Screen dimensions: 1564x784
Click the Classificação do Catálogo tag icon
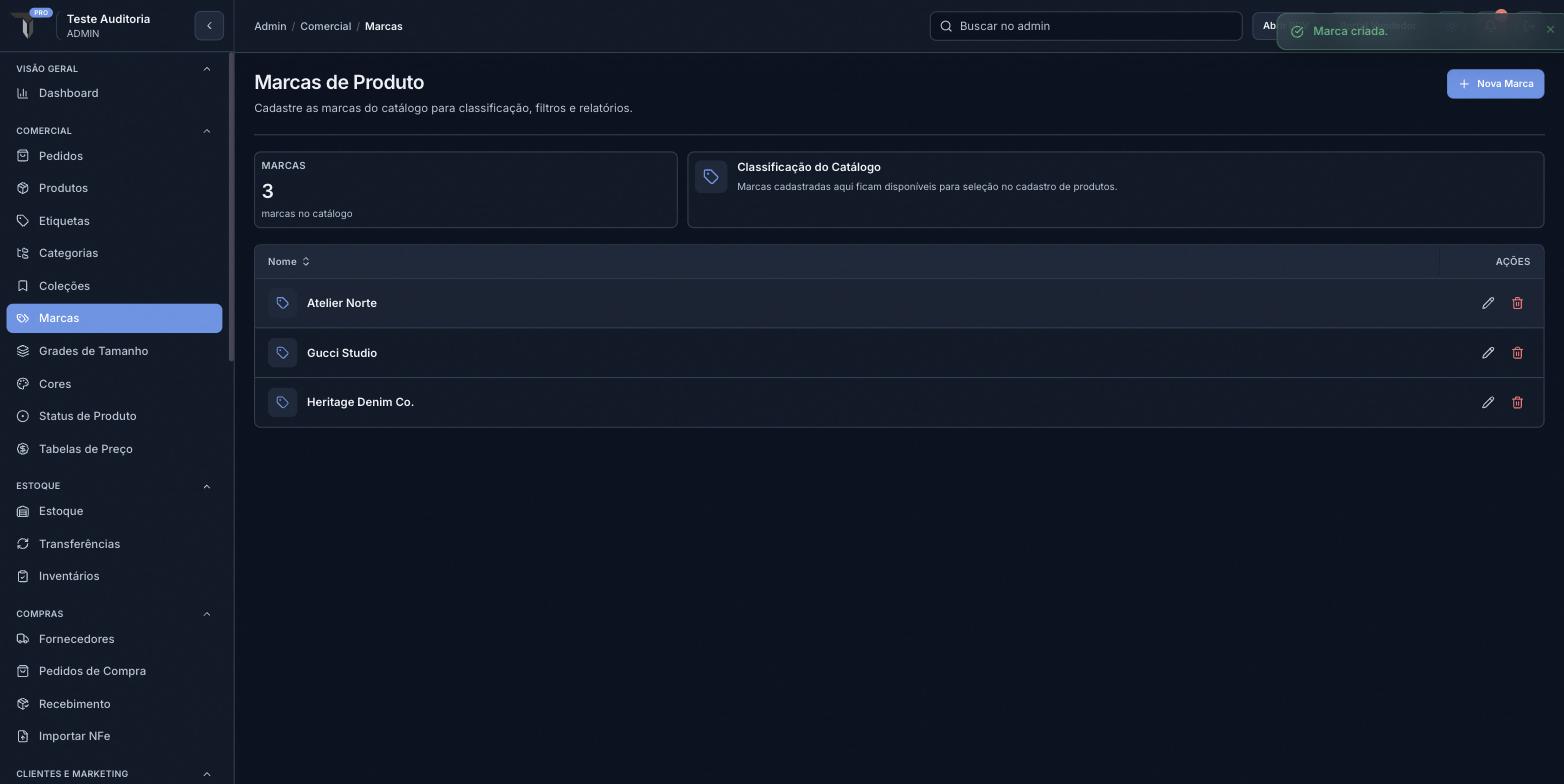[711, 177]
